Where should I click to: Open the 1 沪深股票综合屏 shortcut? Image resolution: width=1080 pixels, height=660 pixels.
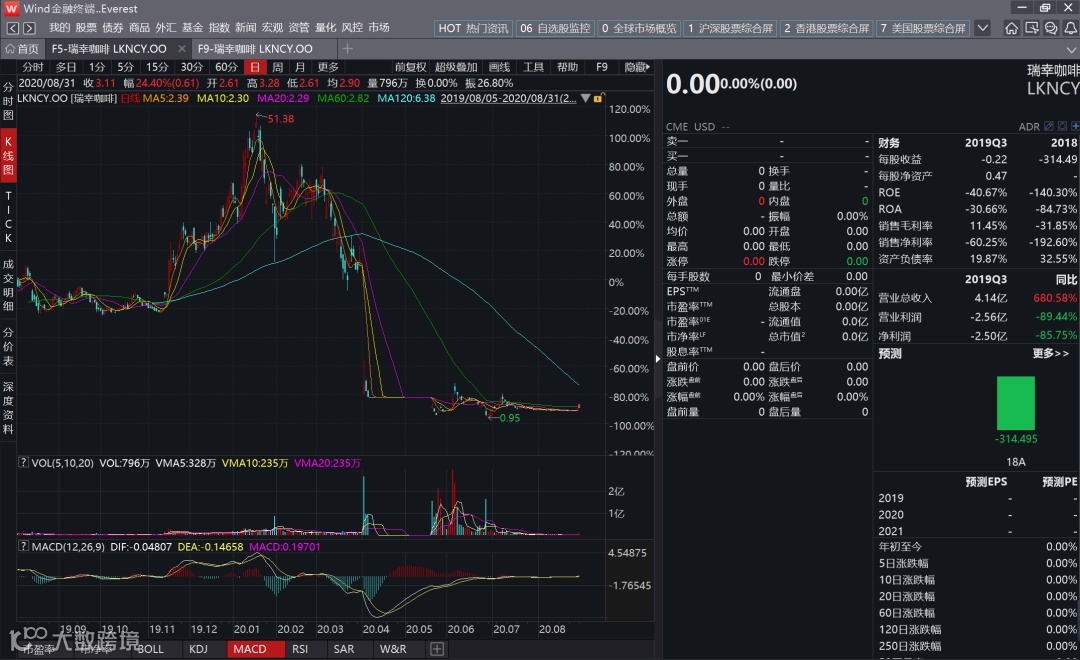[x=730, y=28]
